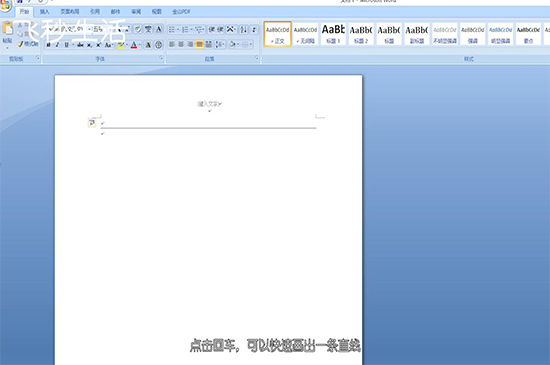Click the Office button logo
The height and width of the screenshot is (365, 550).
coord(5,5)
